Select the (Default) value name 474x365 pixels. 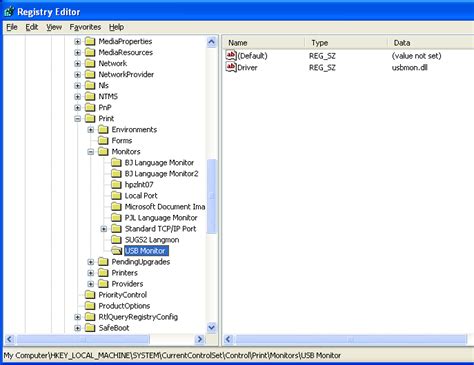click(x=252, y=56)
